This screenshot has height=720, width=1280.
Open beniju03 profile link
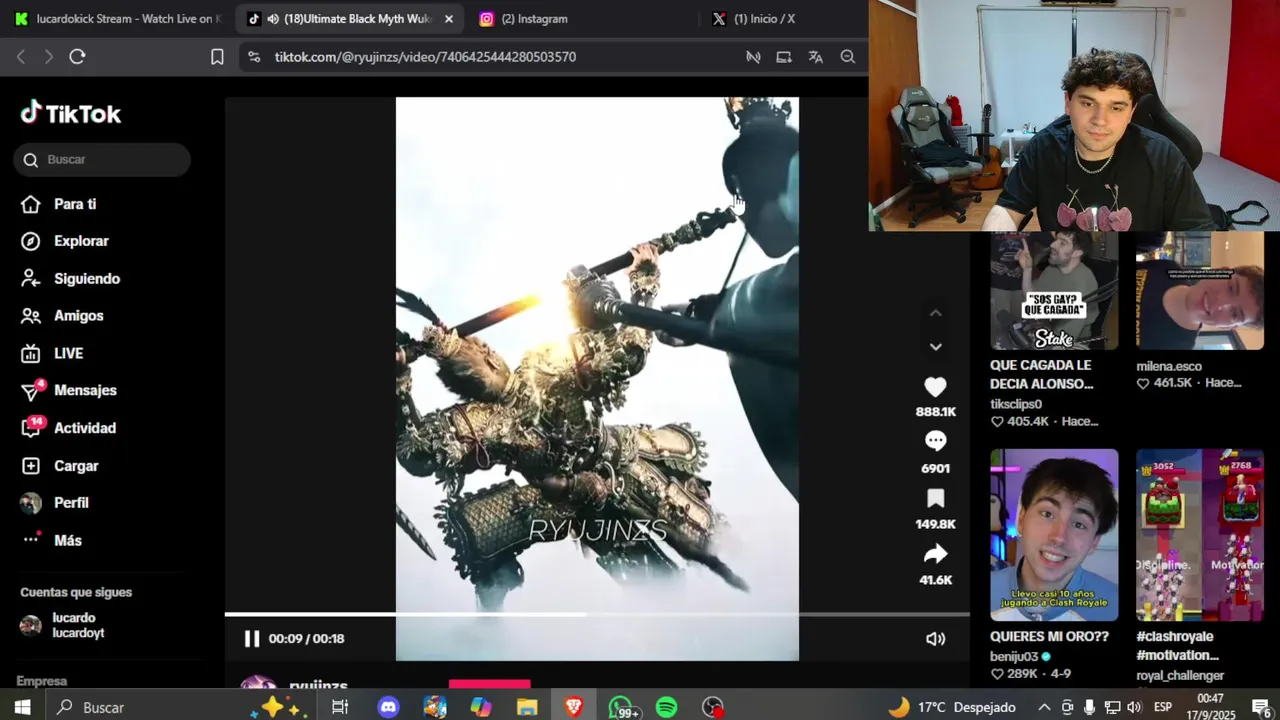coord(1014,657)
